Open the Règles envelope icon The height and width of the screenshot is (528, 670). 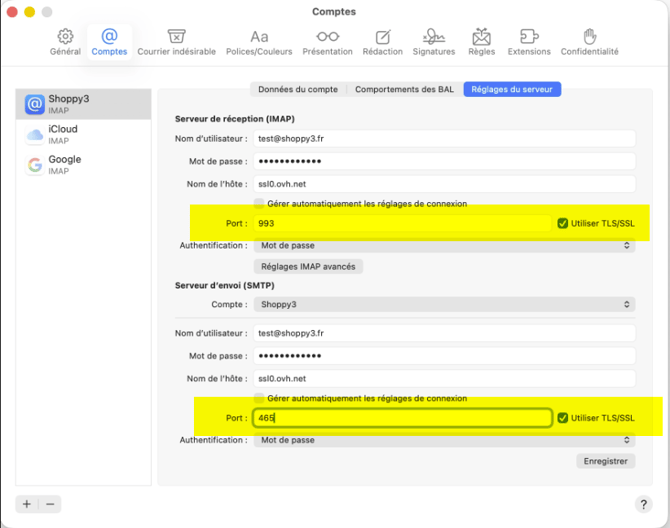[x=482, y=37]
